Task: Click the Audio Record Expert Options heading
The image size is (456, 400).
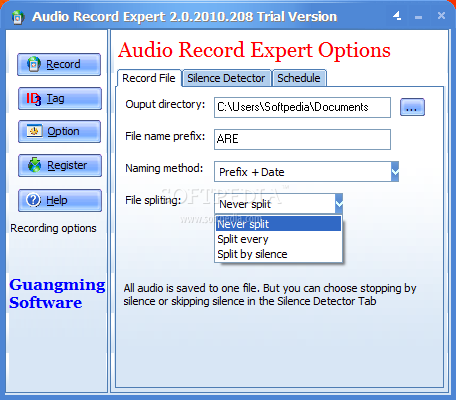Action: (254, 50)
